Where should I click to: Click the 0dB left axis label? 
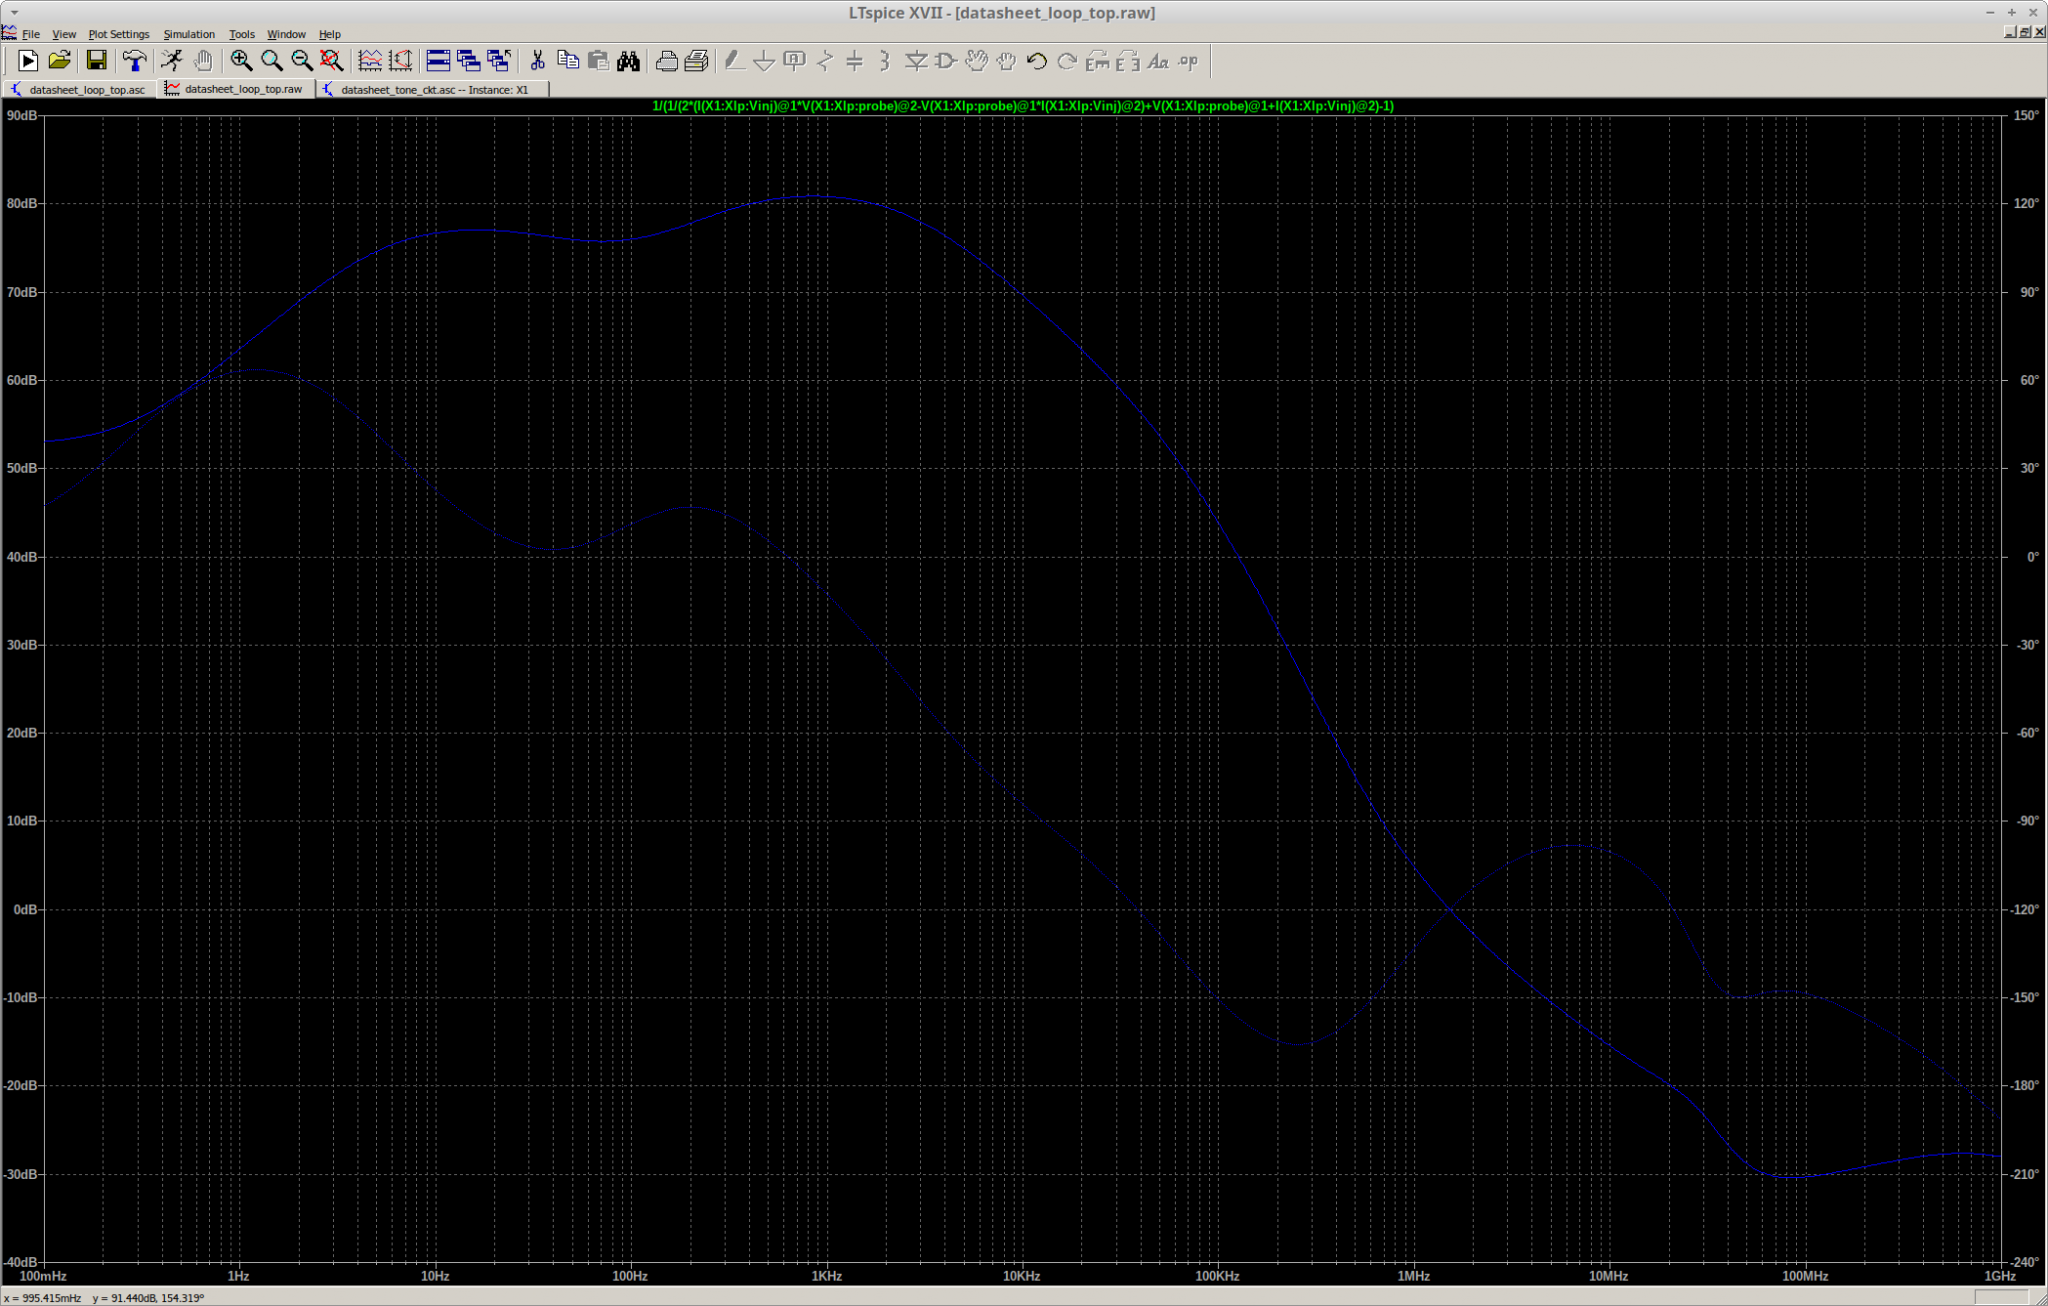point(23,909)
